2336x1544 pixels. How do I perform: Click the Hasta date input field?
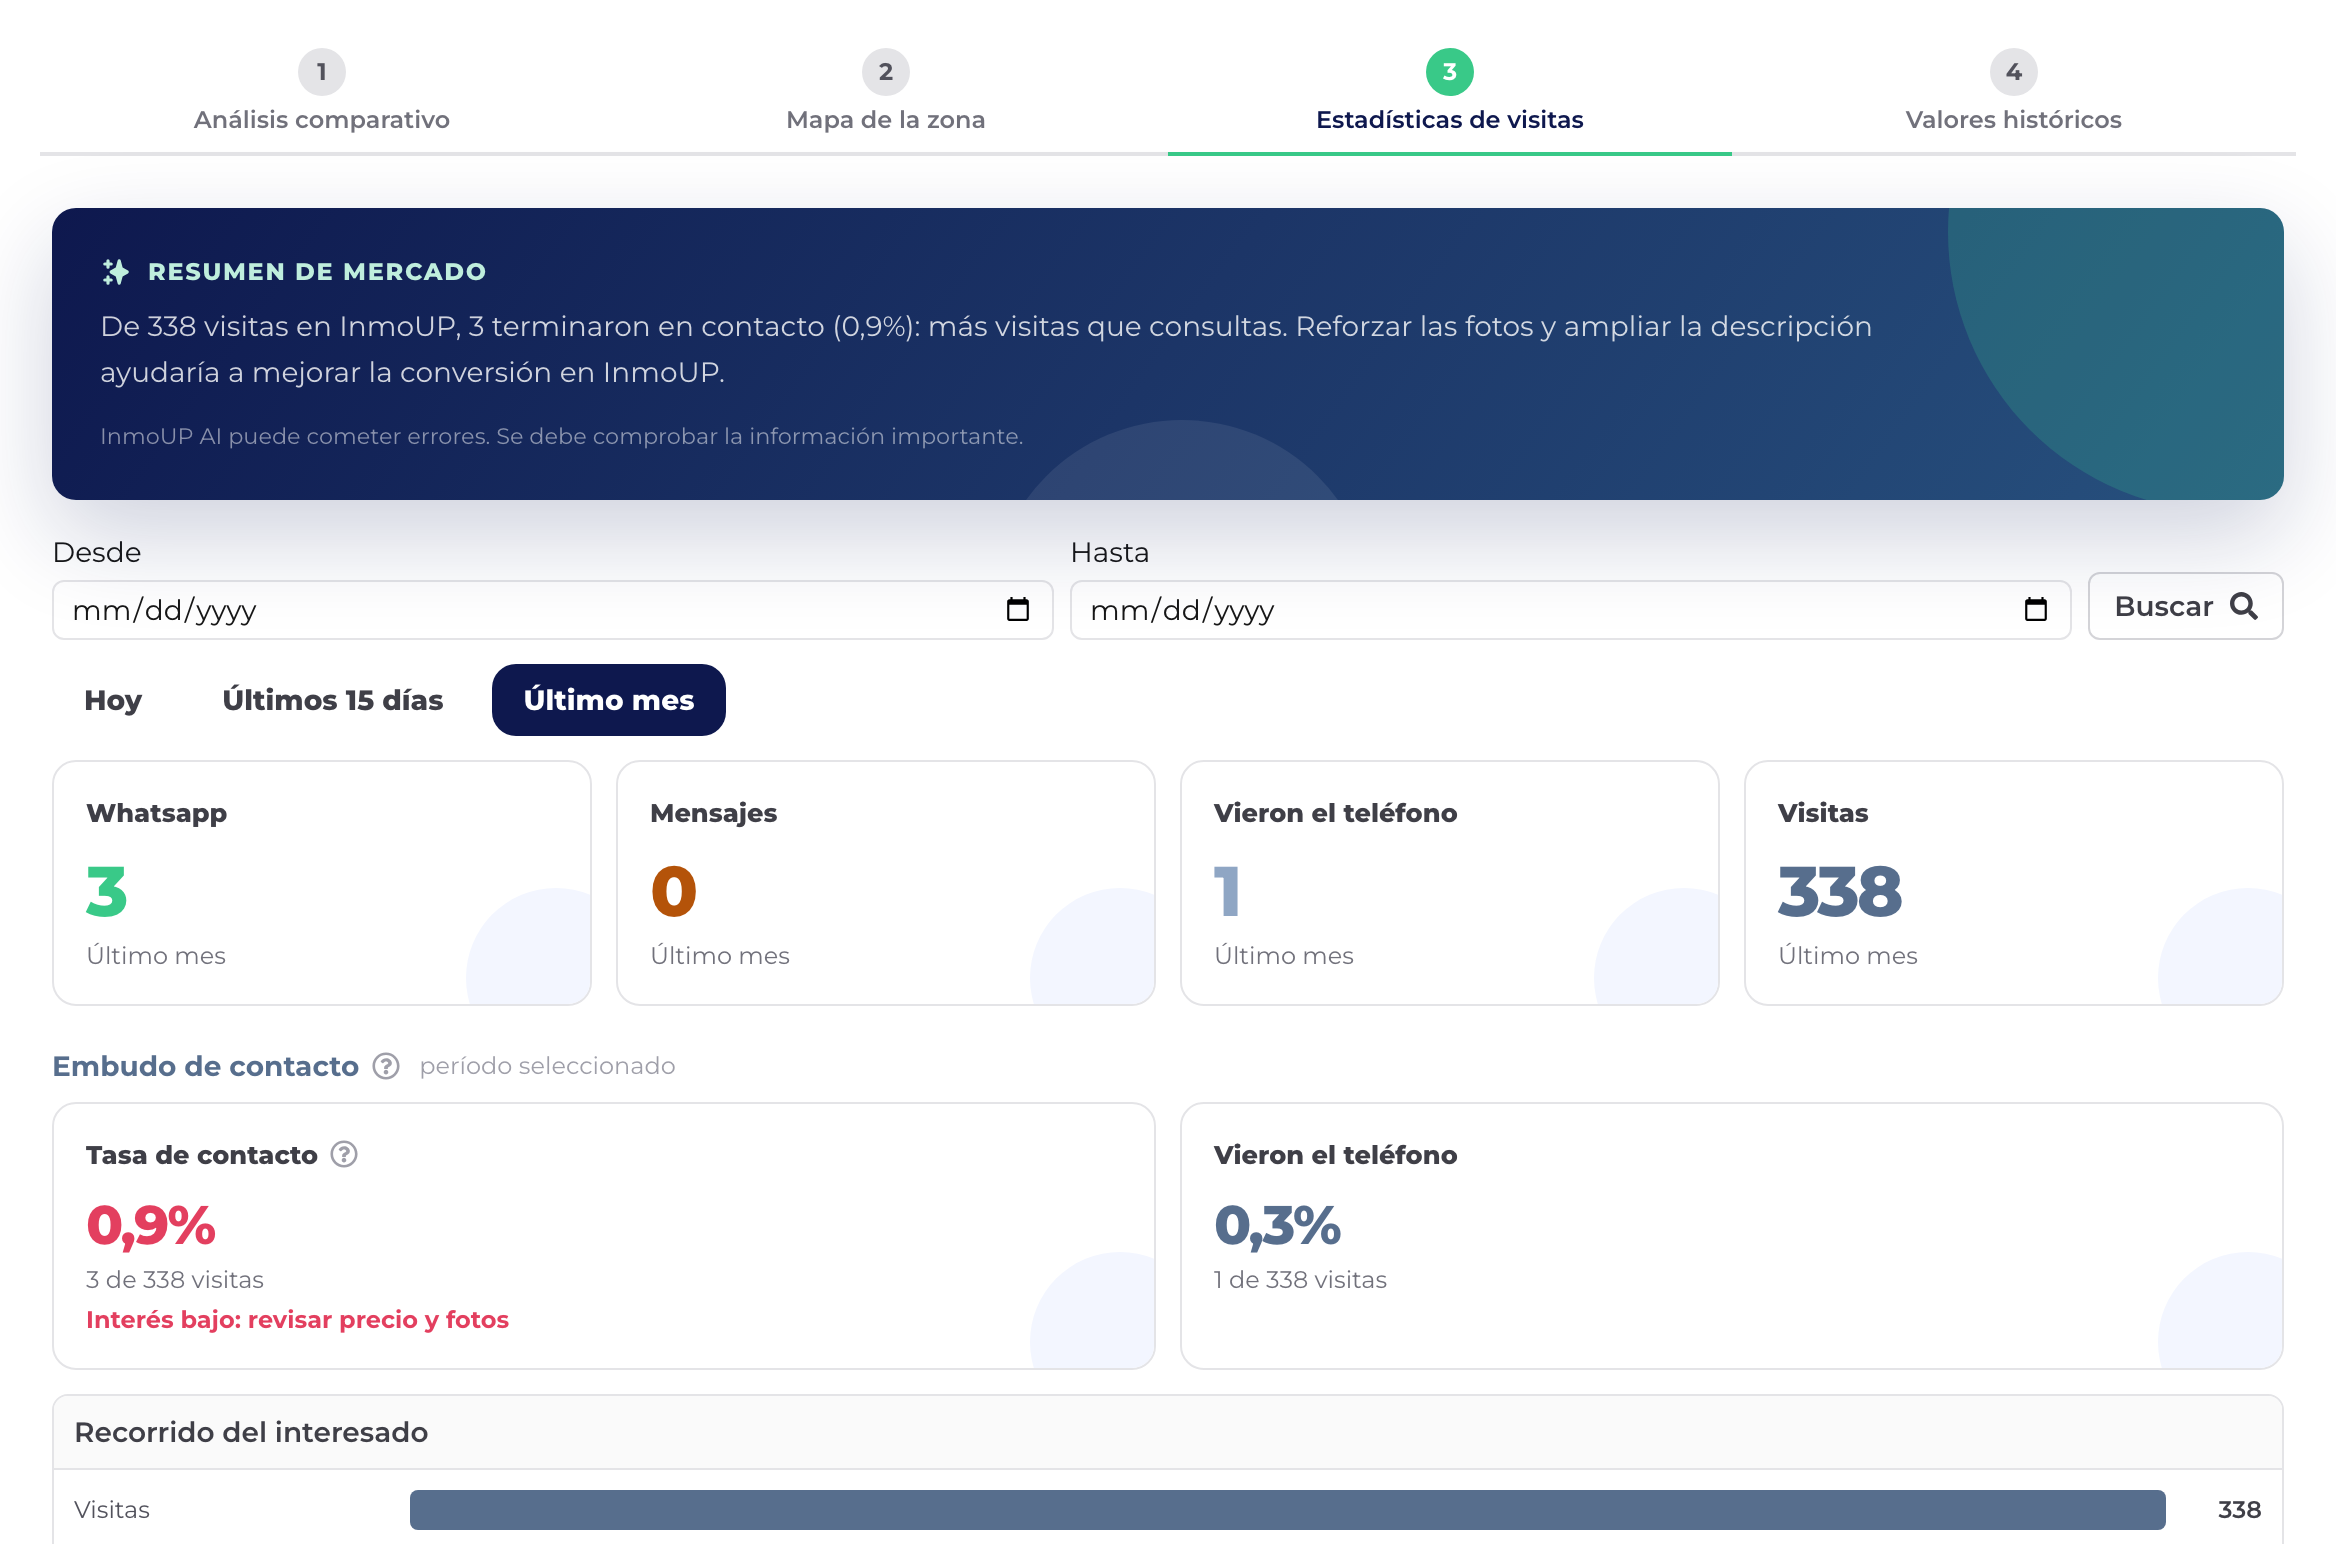[x=1570, y=610]
